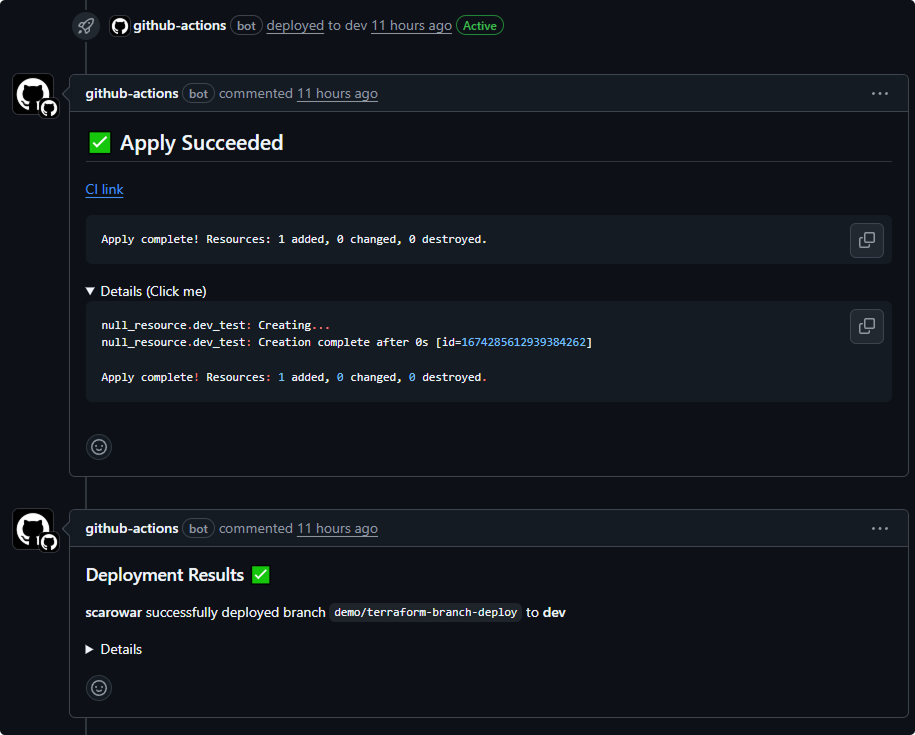
Task: Click the bot label on Apply Succeeded comment
Action: pyautogui.click(x=198, y=93)
